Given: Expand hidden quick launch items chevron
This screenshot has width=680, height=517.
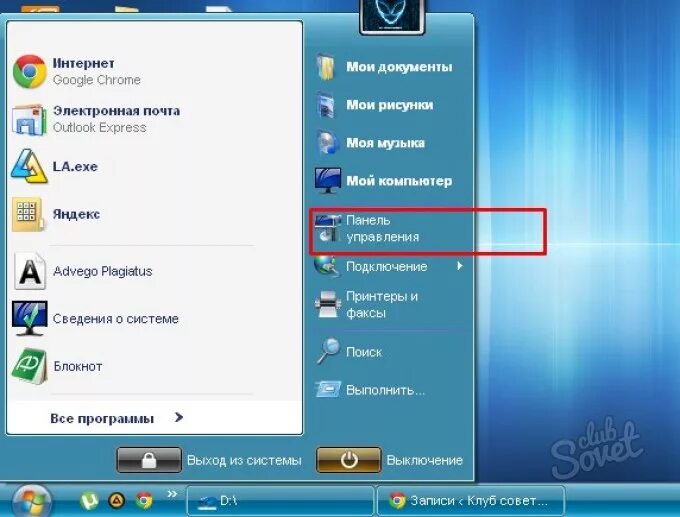Looking at the screenshot, I should tap(172, 494).
